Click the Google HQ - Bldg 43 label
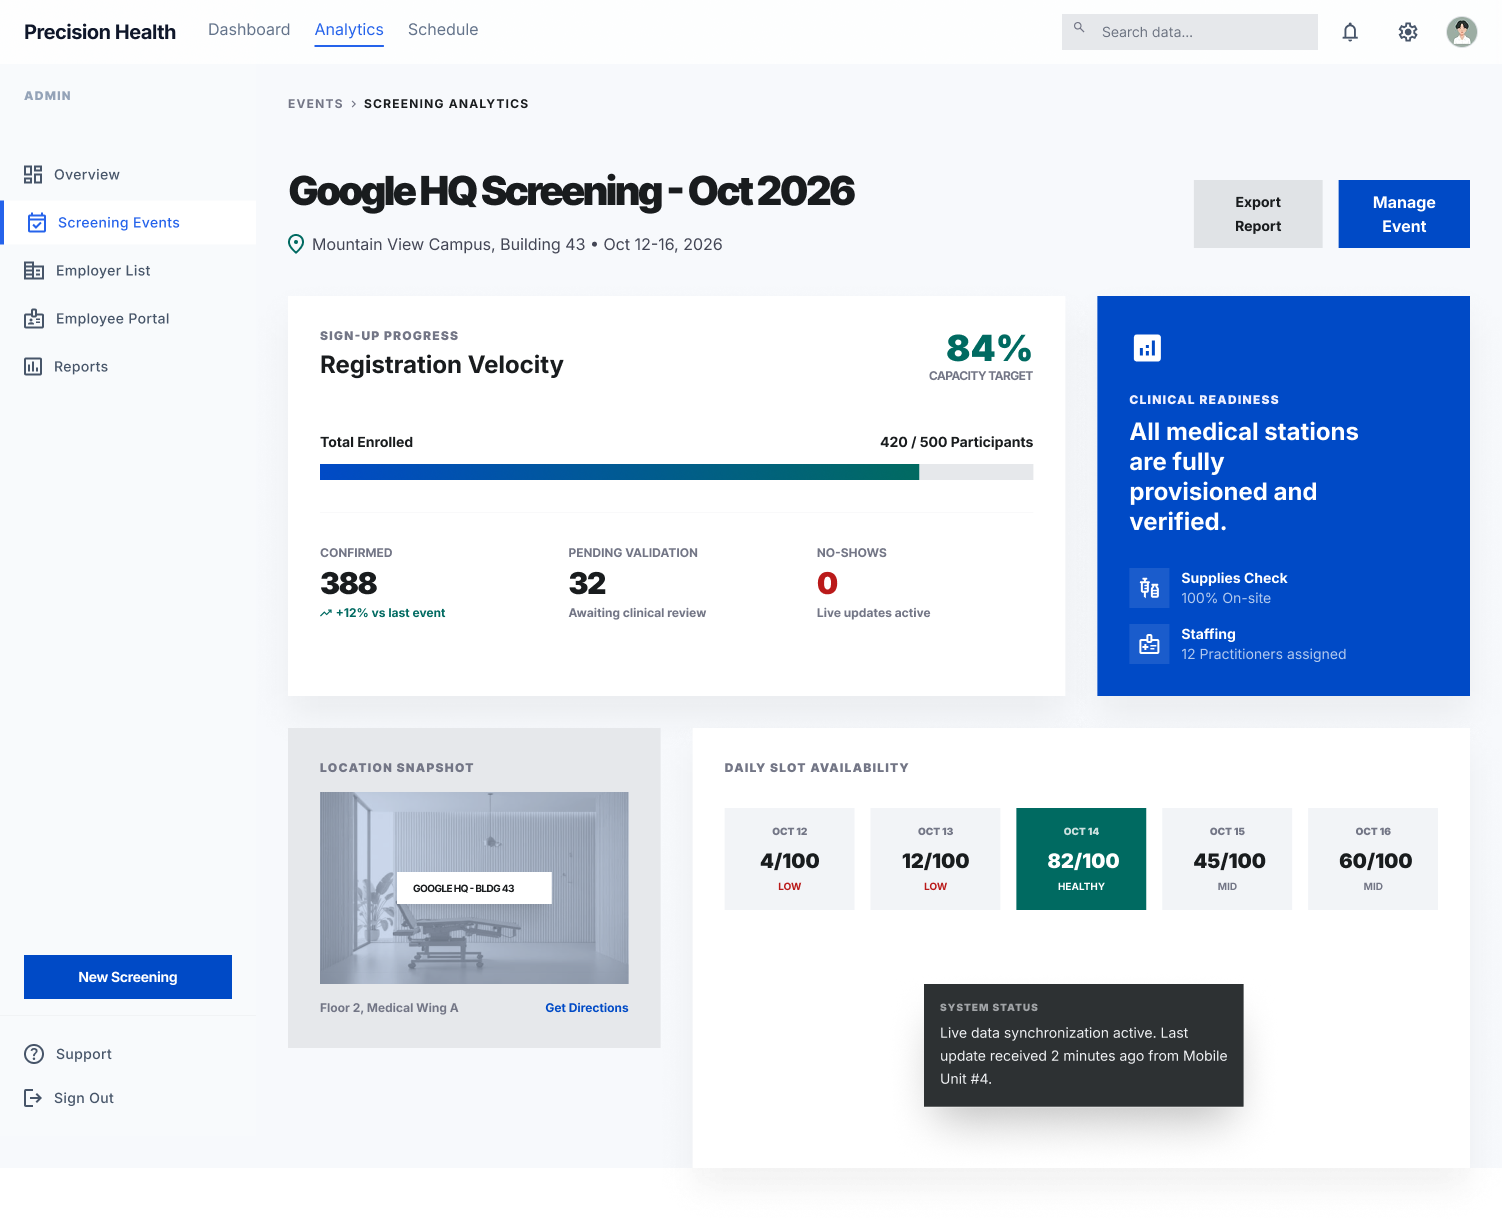 (x=474, y=888)
